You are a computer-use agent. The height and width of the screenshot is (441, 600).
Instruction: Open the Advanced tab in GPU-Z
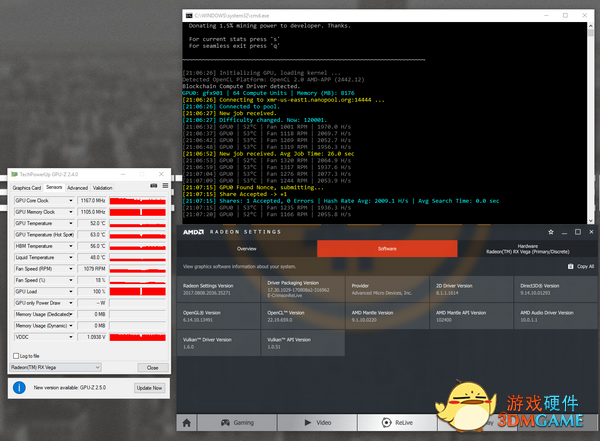[77, 188]
